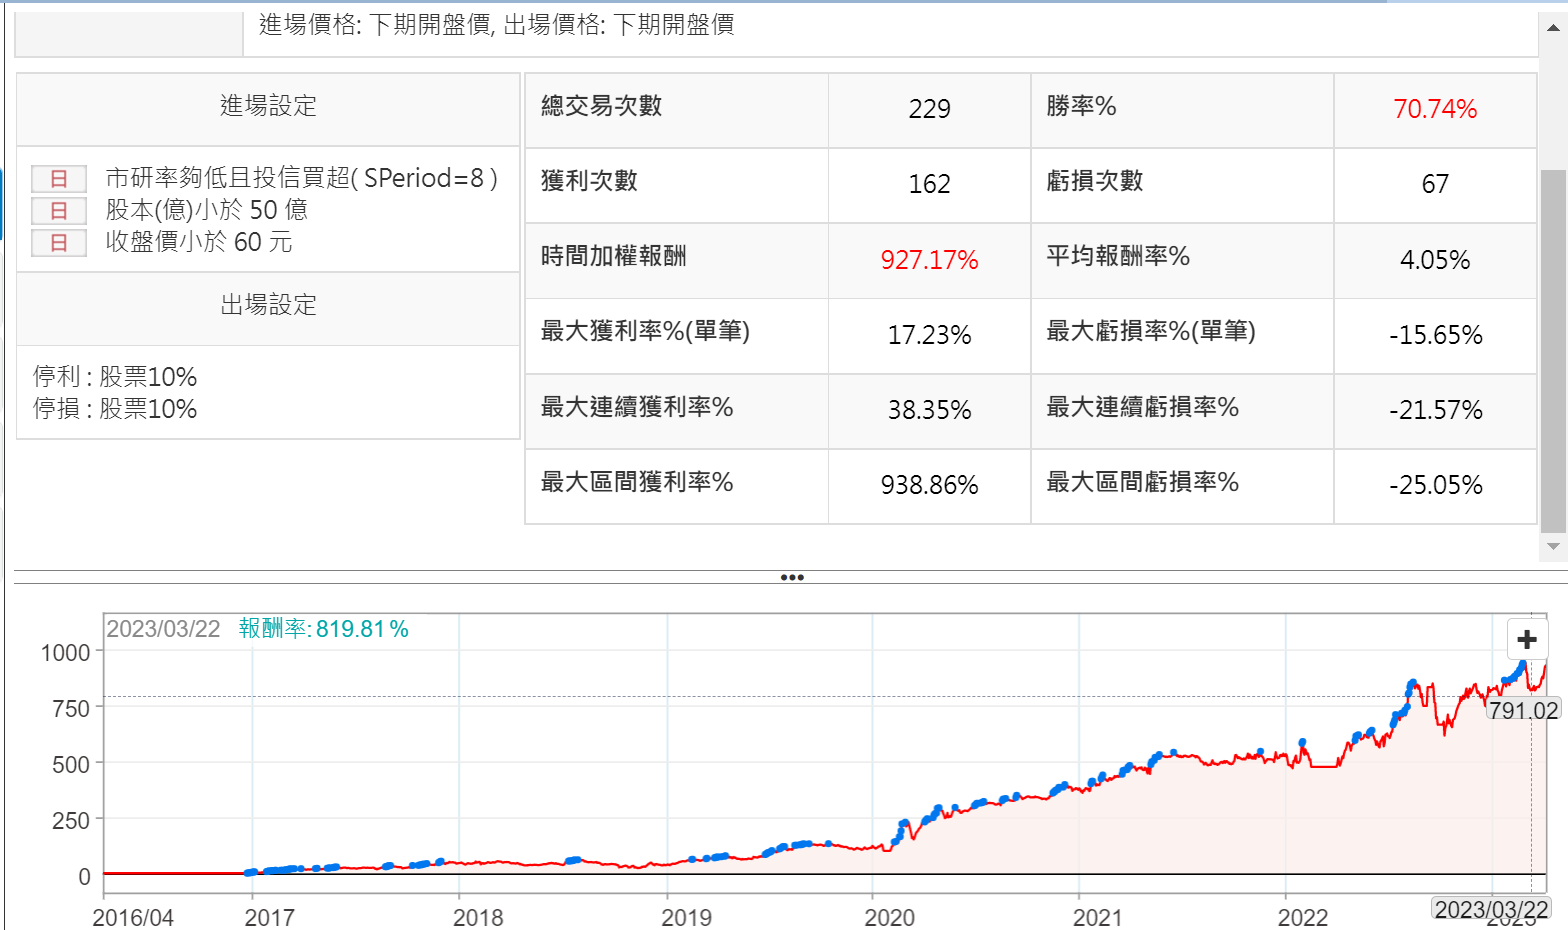Click the 總交易次數 value 229
Screen dimensions: 1568x930
point(929,109)
